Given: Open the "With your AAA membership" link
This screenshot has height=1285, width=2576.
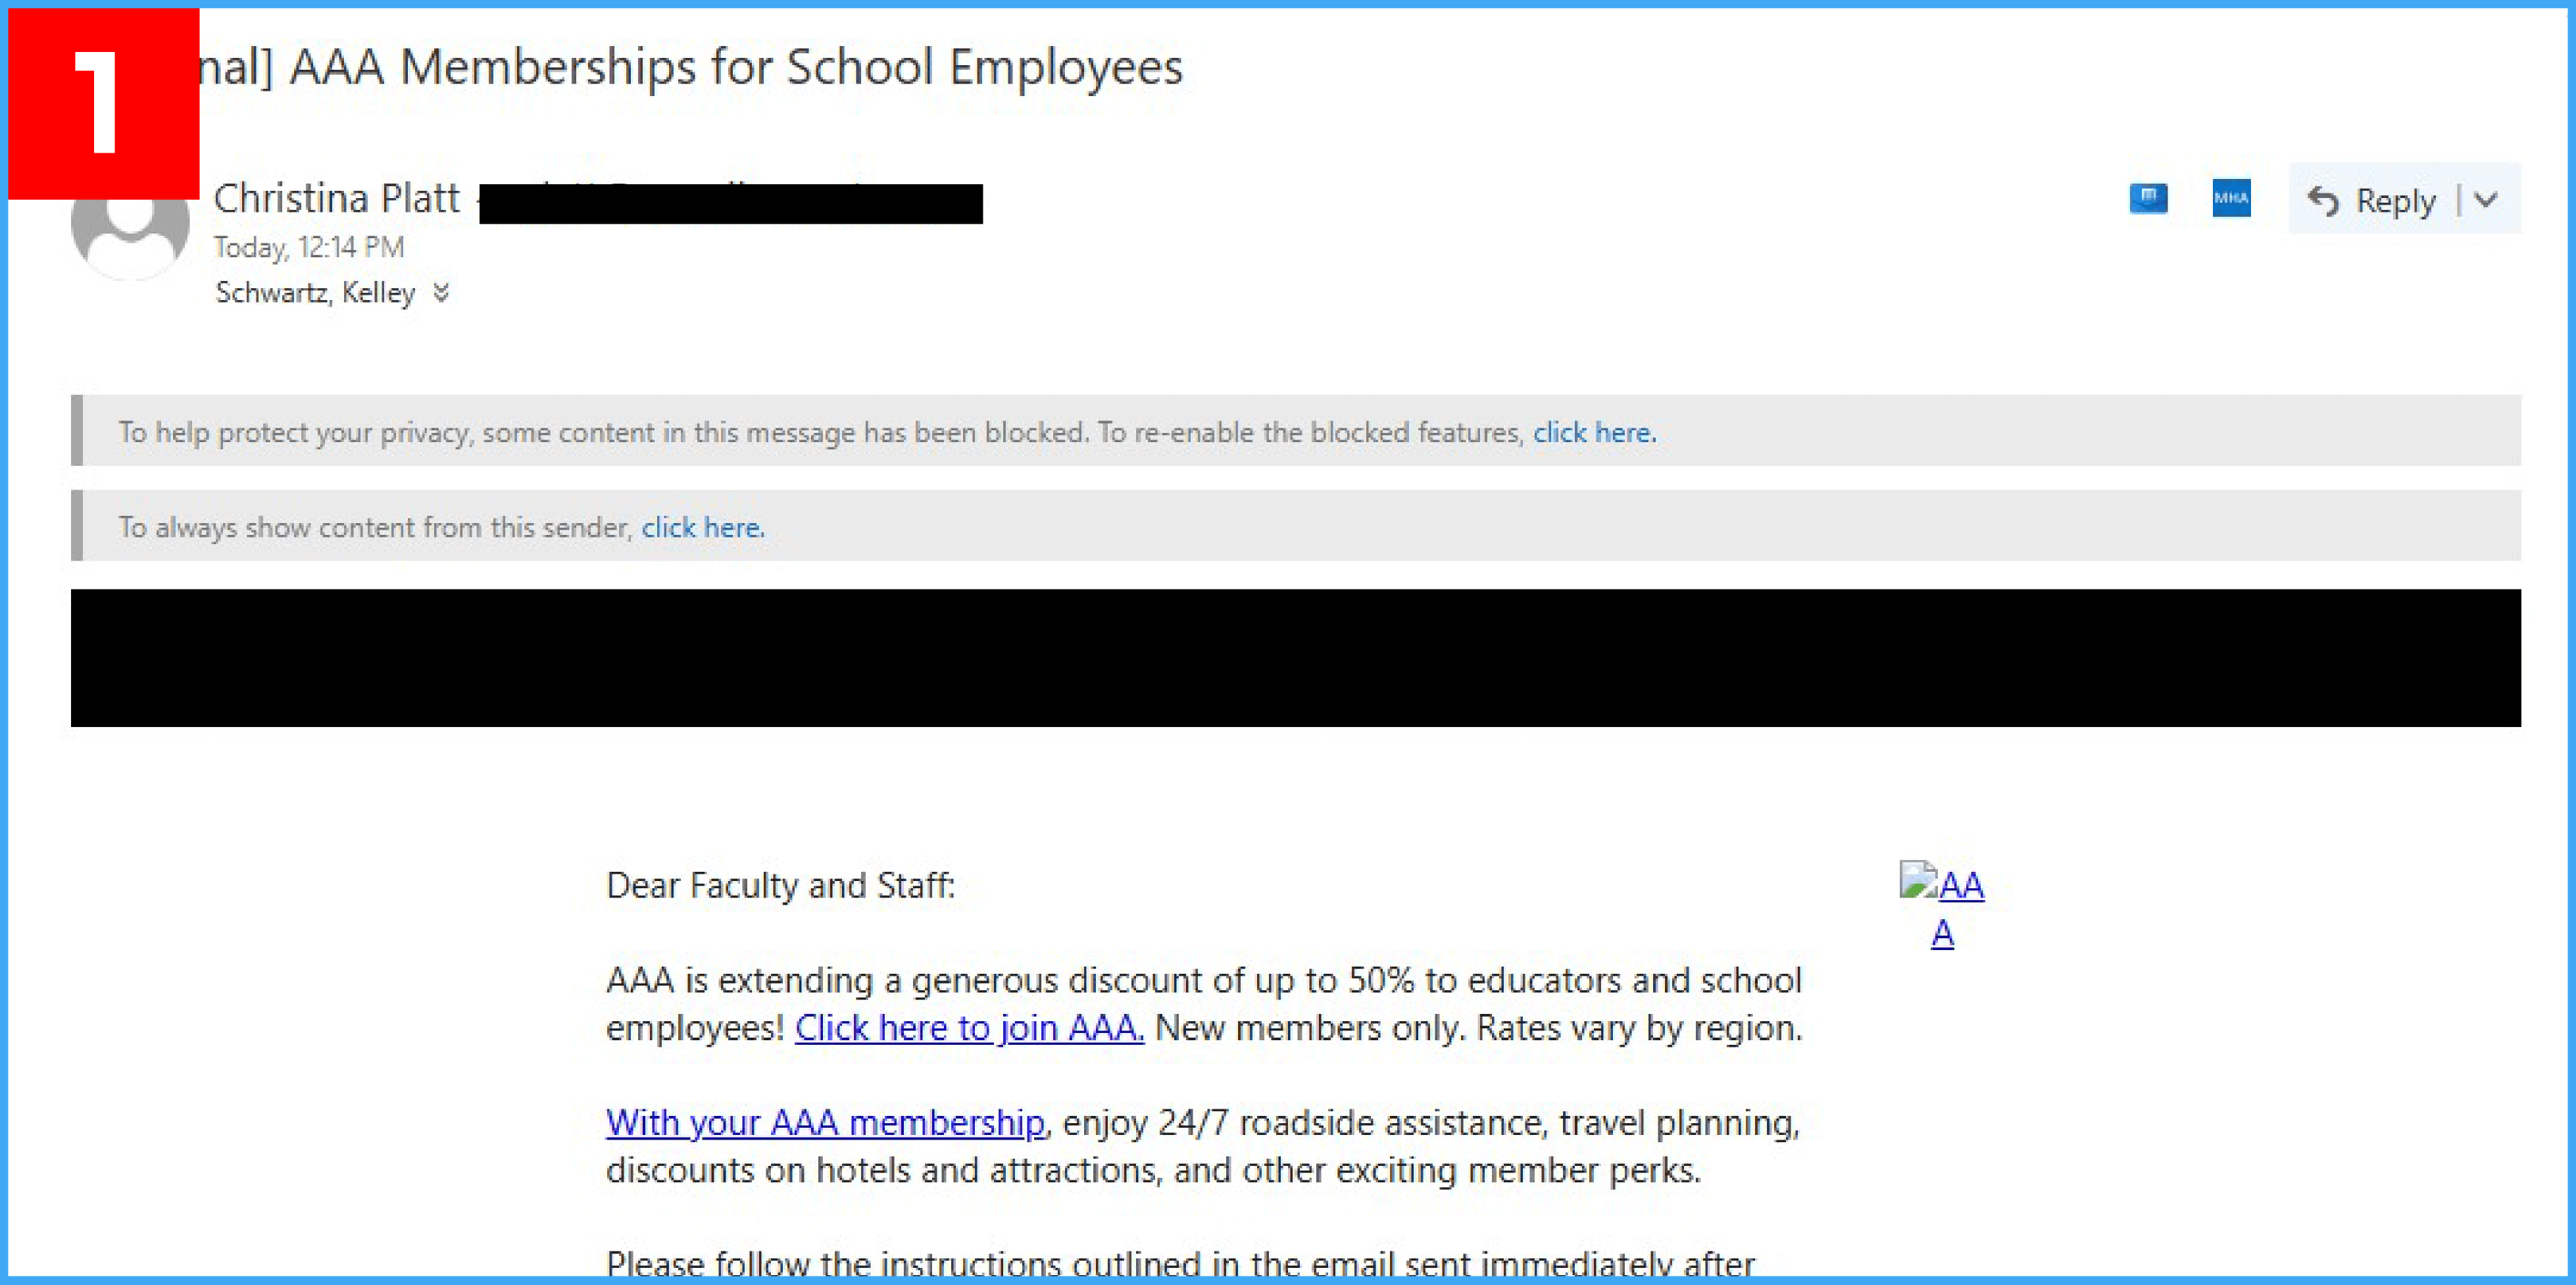Looking at the screenshot, I should point(825,1123).
